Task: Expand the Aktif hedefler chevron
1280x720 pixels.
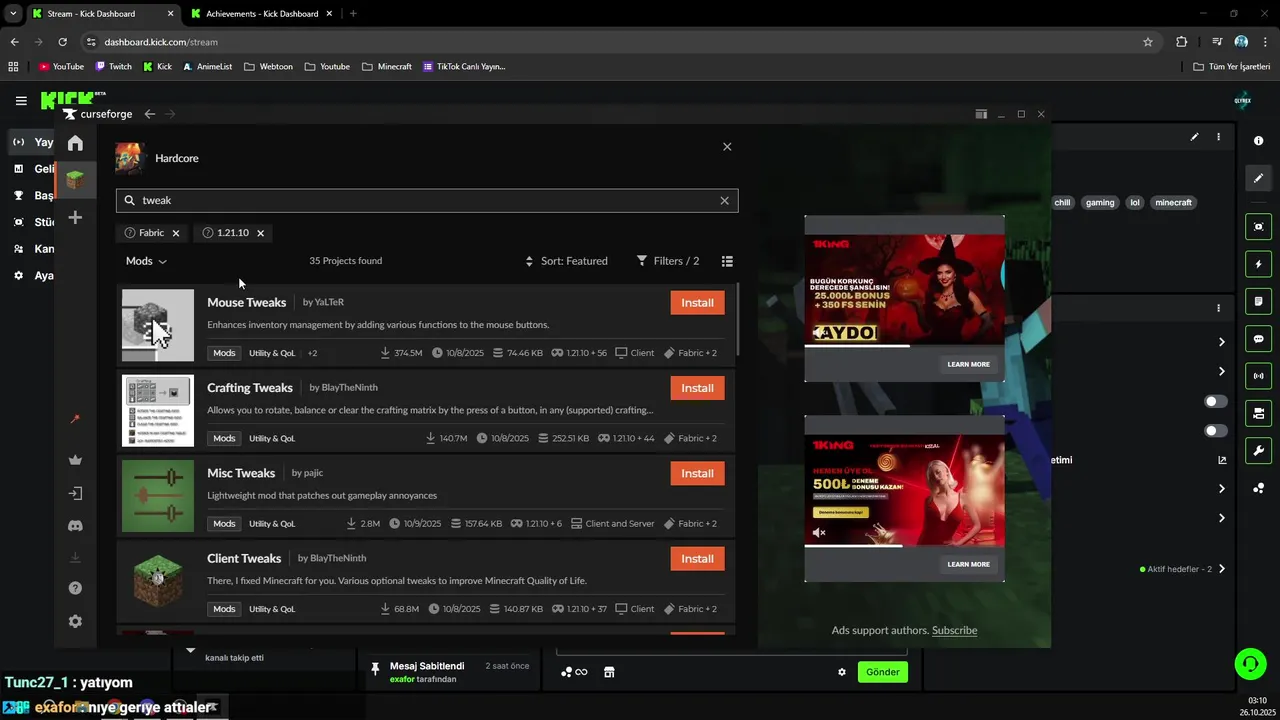Action: click(1221, 569)
